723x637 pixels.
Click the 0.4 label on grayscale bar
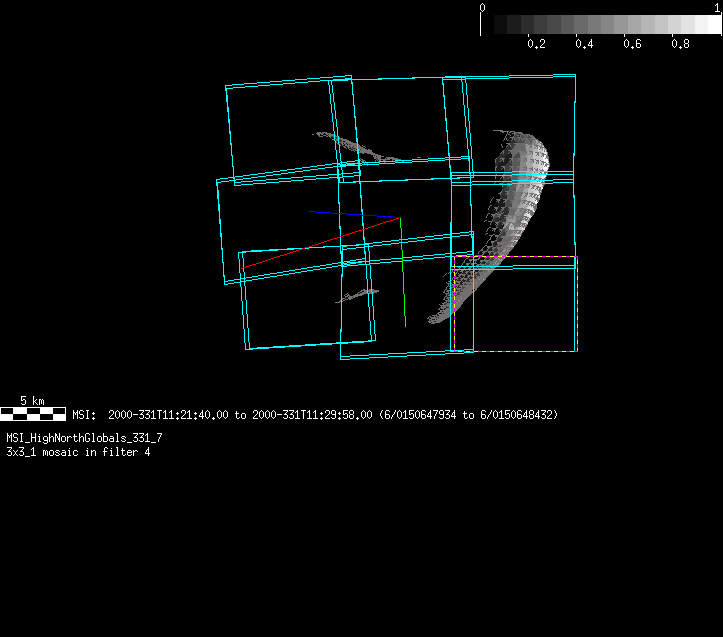[x=584, y=44]
